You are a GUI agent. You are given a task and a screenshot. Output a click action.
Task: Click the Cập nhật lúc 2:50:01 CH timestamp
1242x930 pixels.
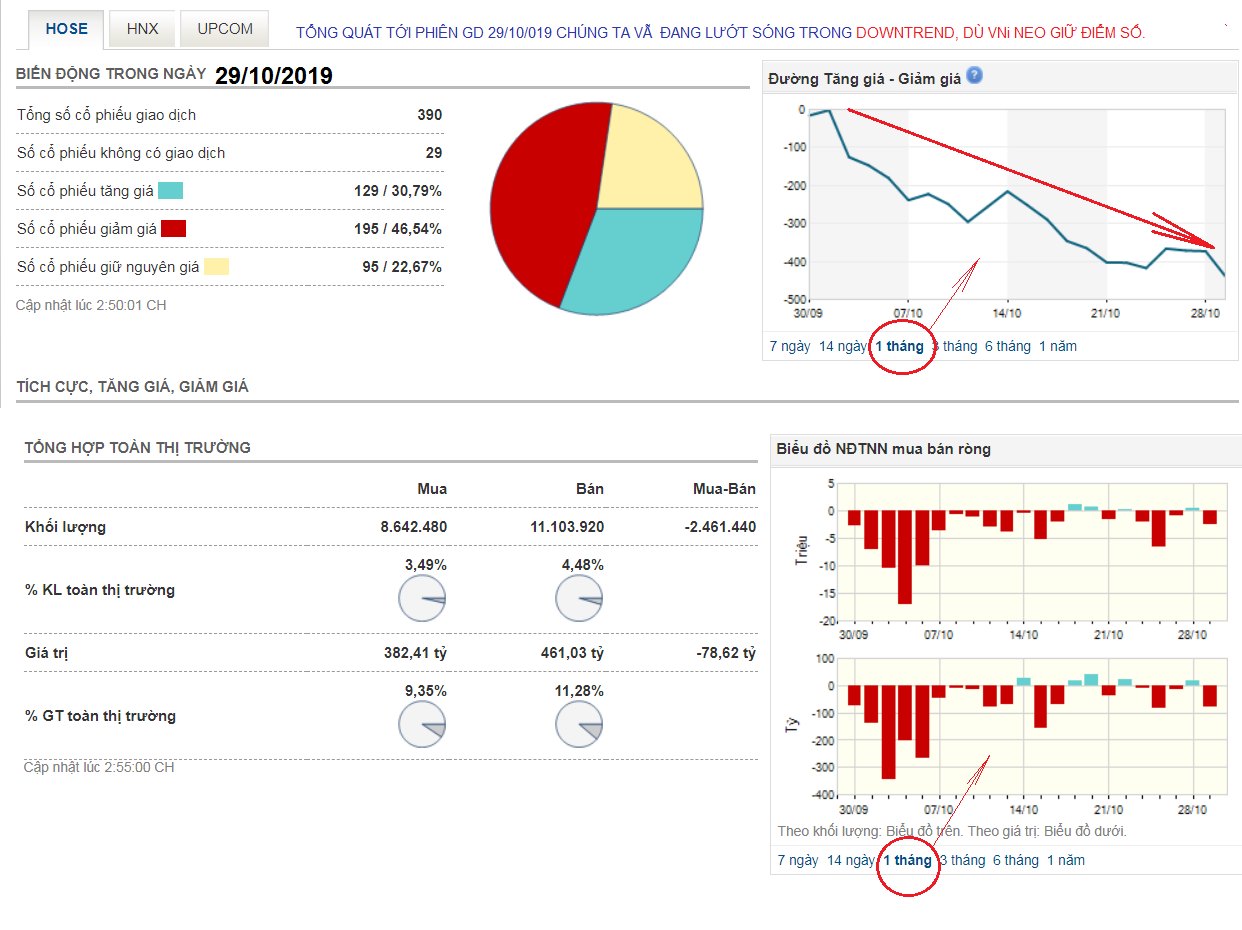click(91, 305)
